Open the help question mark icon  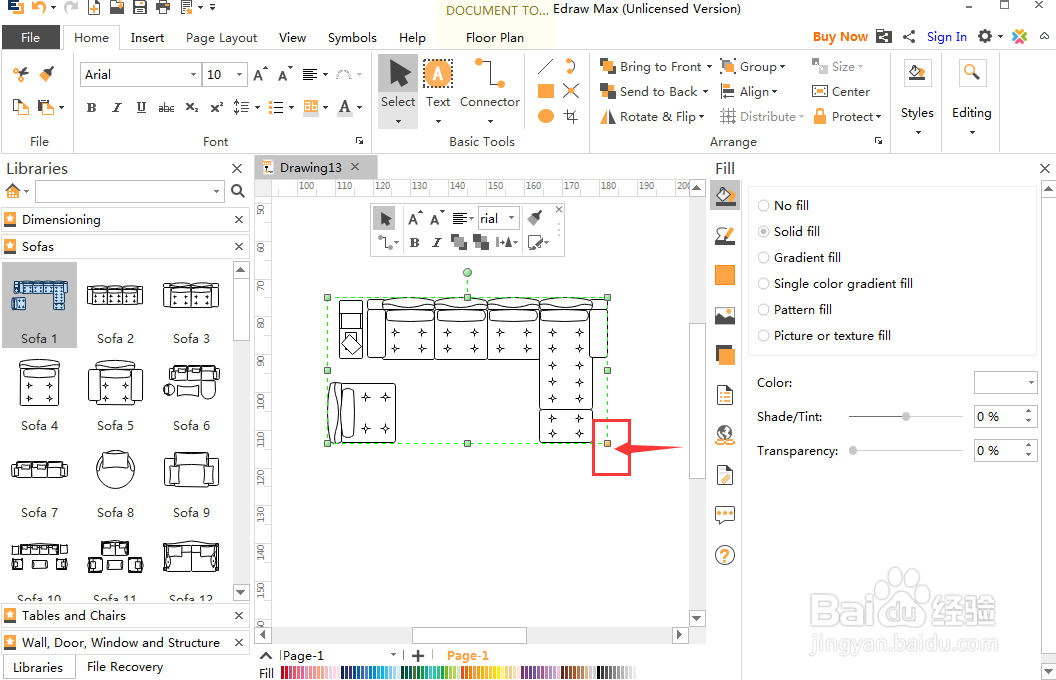[725, 555]
